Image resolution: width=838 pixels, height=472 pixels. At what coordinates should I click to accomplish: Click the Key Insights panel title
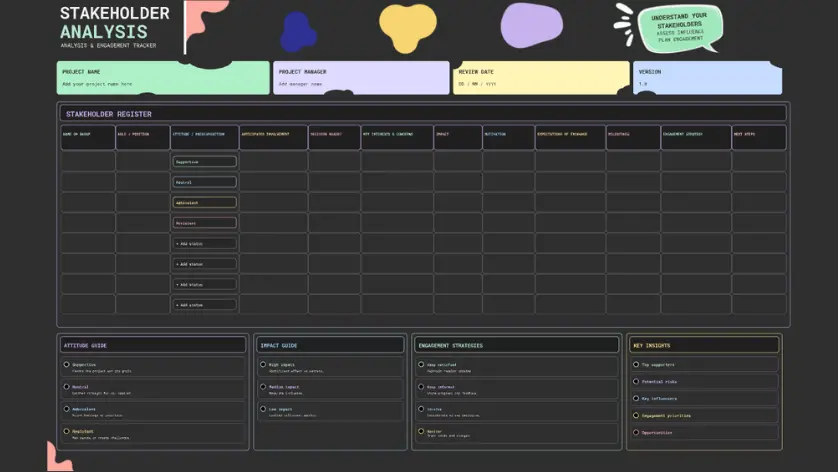pyautogui.click(x=651, y=346)
